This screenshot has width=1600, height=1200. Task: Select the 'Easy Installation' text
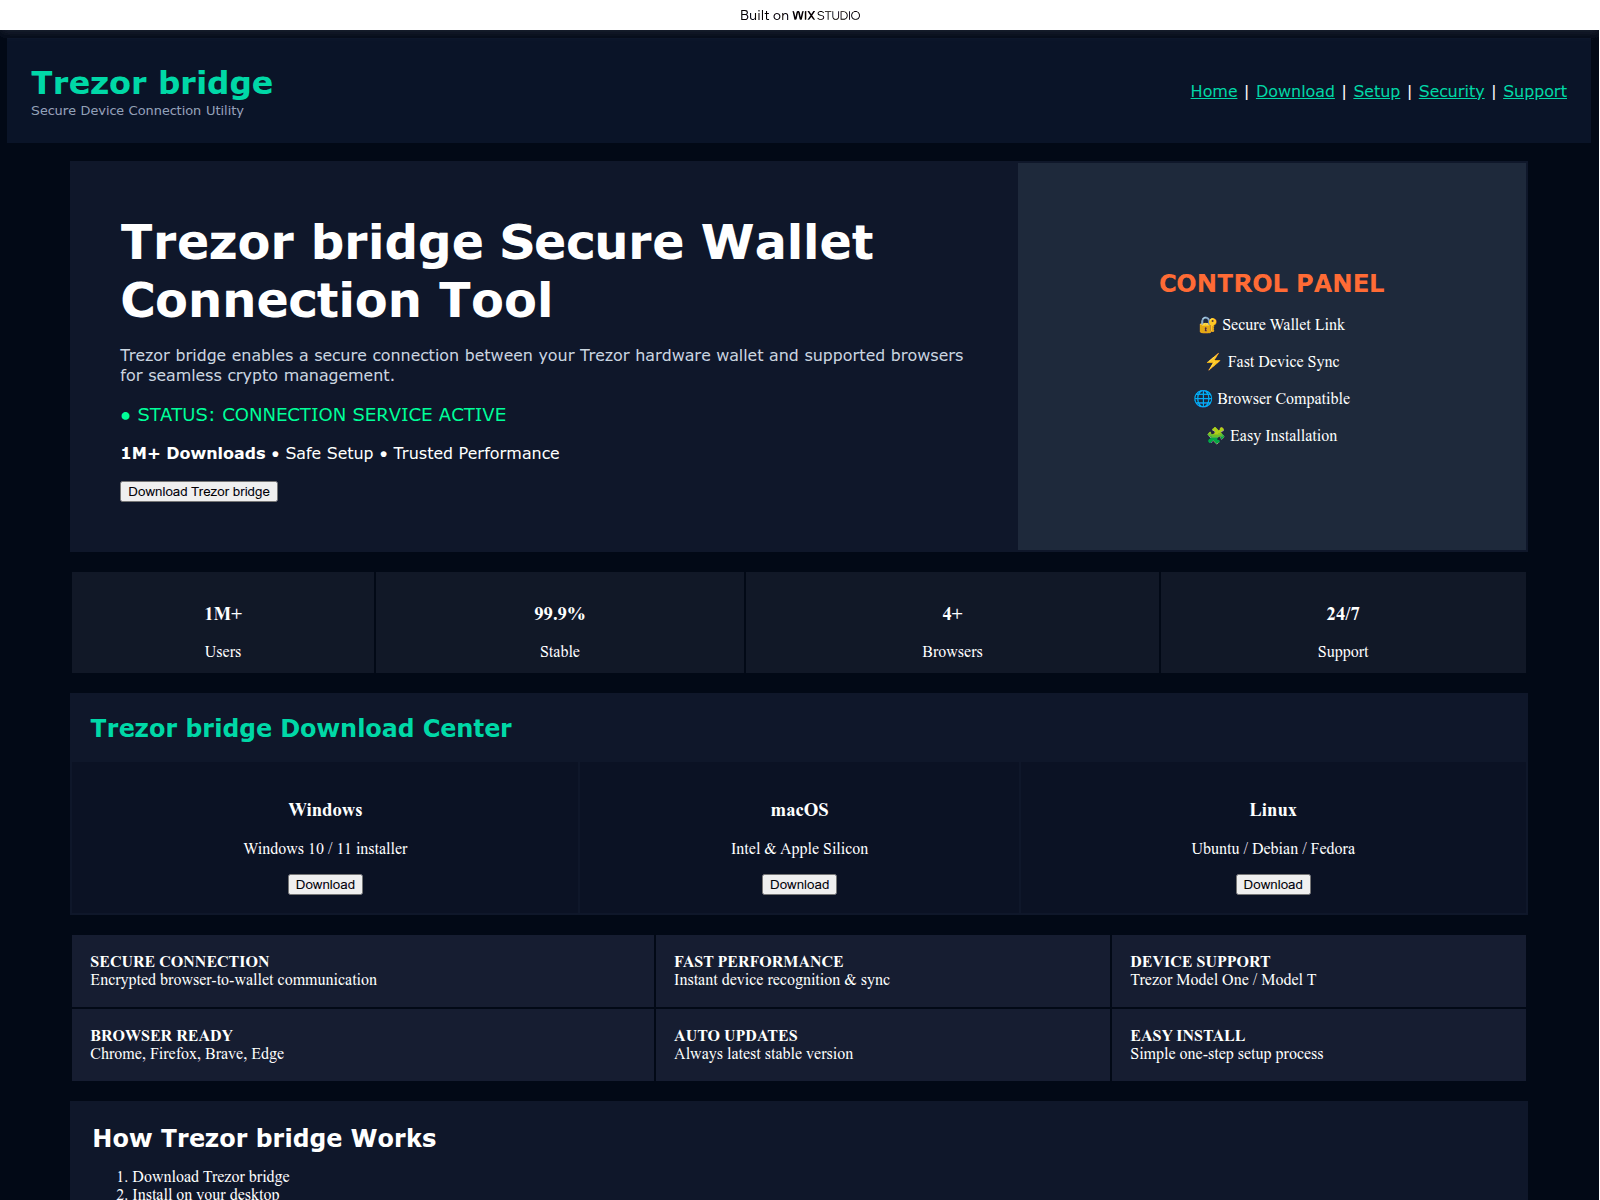point(1283,436)
